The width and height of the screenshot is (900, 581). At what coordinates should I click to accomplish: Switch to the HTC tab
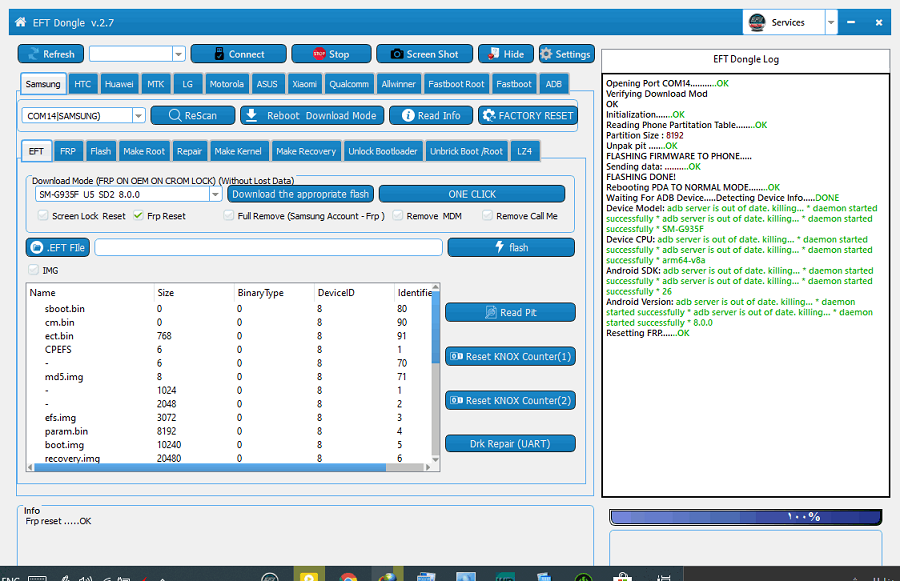coord(83,84)
